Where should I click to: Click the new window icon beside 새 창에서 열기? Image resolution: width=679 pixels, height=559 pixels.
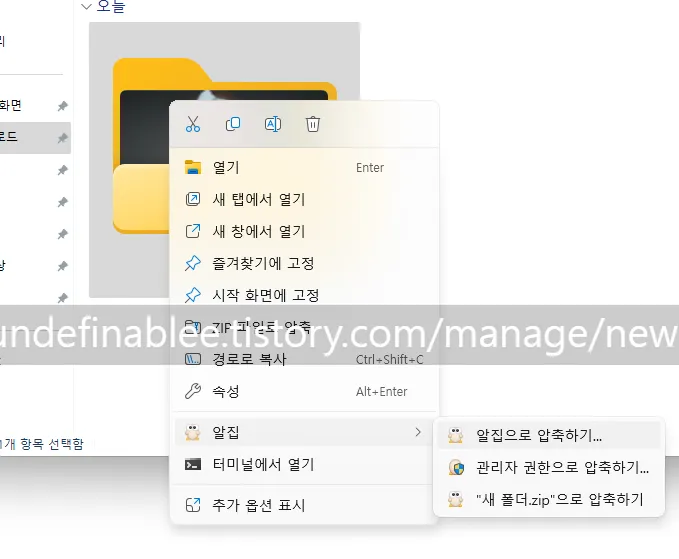pos(193,231)
